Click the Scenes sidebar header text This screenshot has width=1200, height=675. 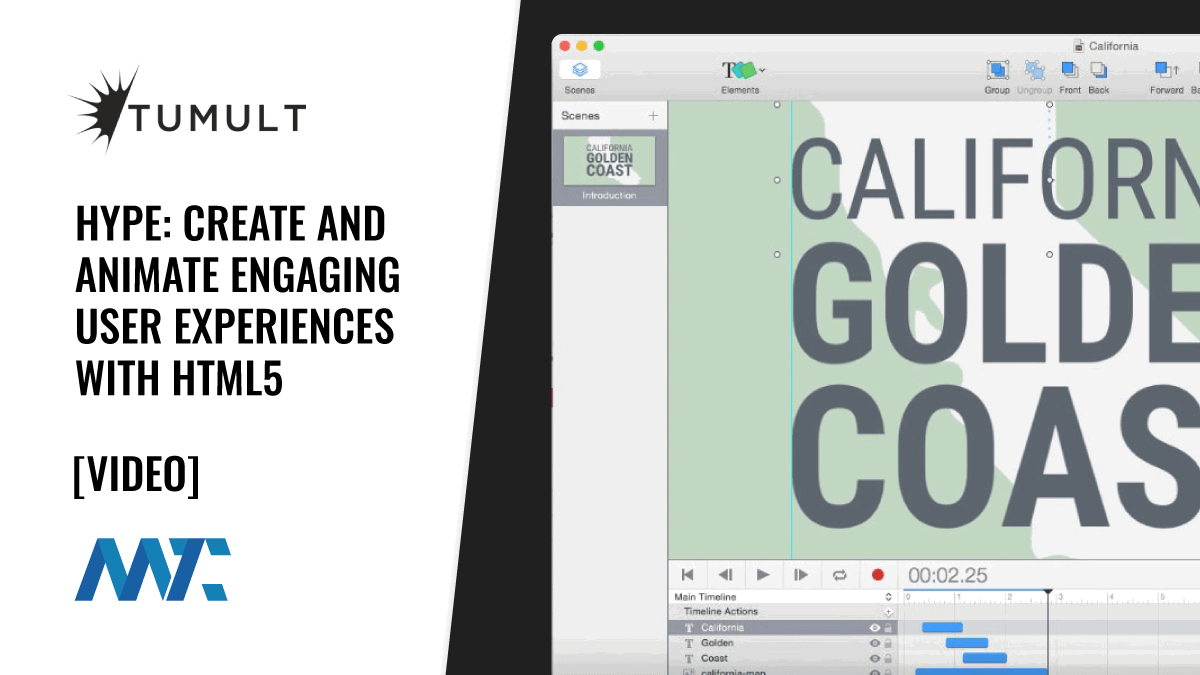point(580,116)
